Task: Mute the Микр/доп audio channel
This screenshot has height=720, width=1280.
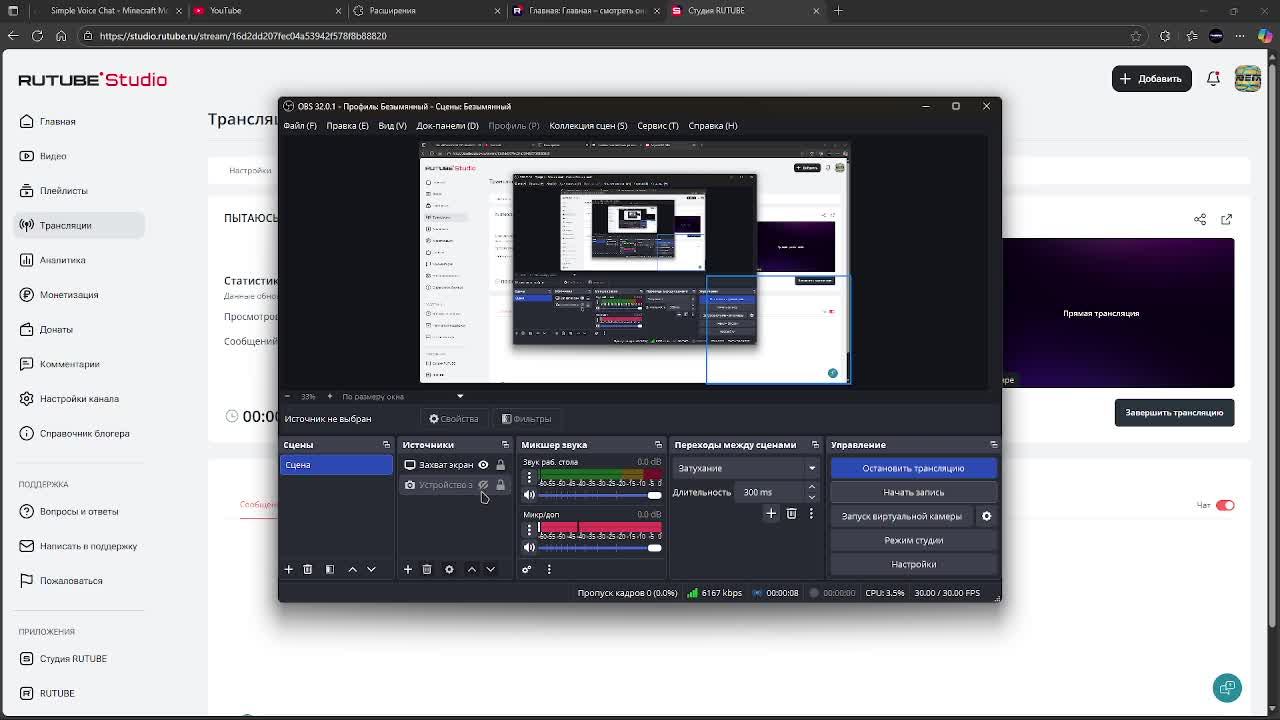Action: coord(529,548)
